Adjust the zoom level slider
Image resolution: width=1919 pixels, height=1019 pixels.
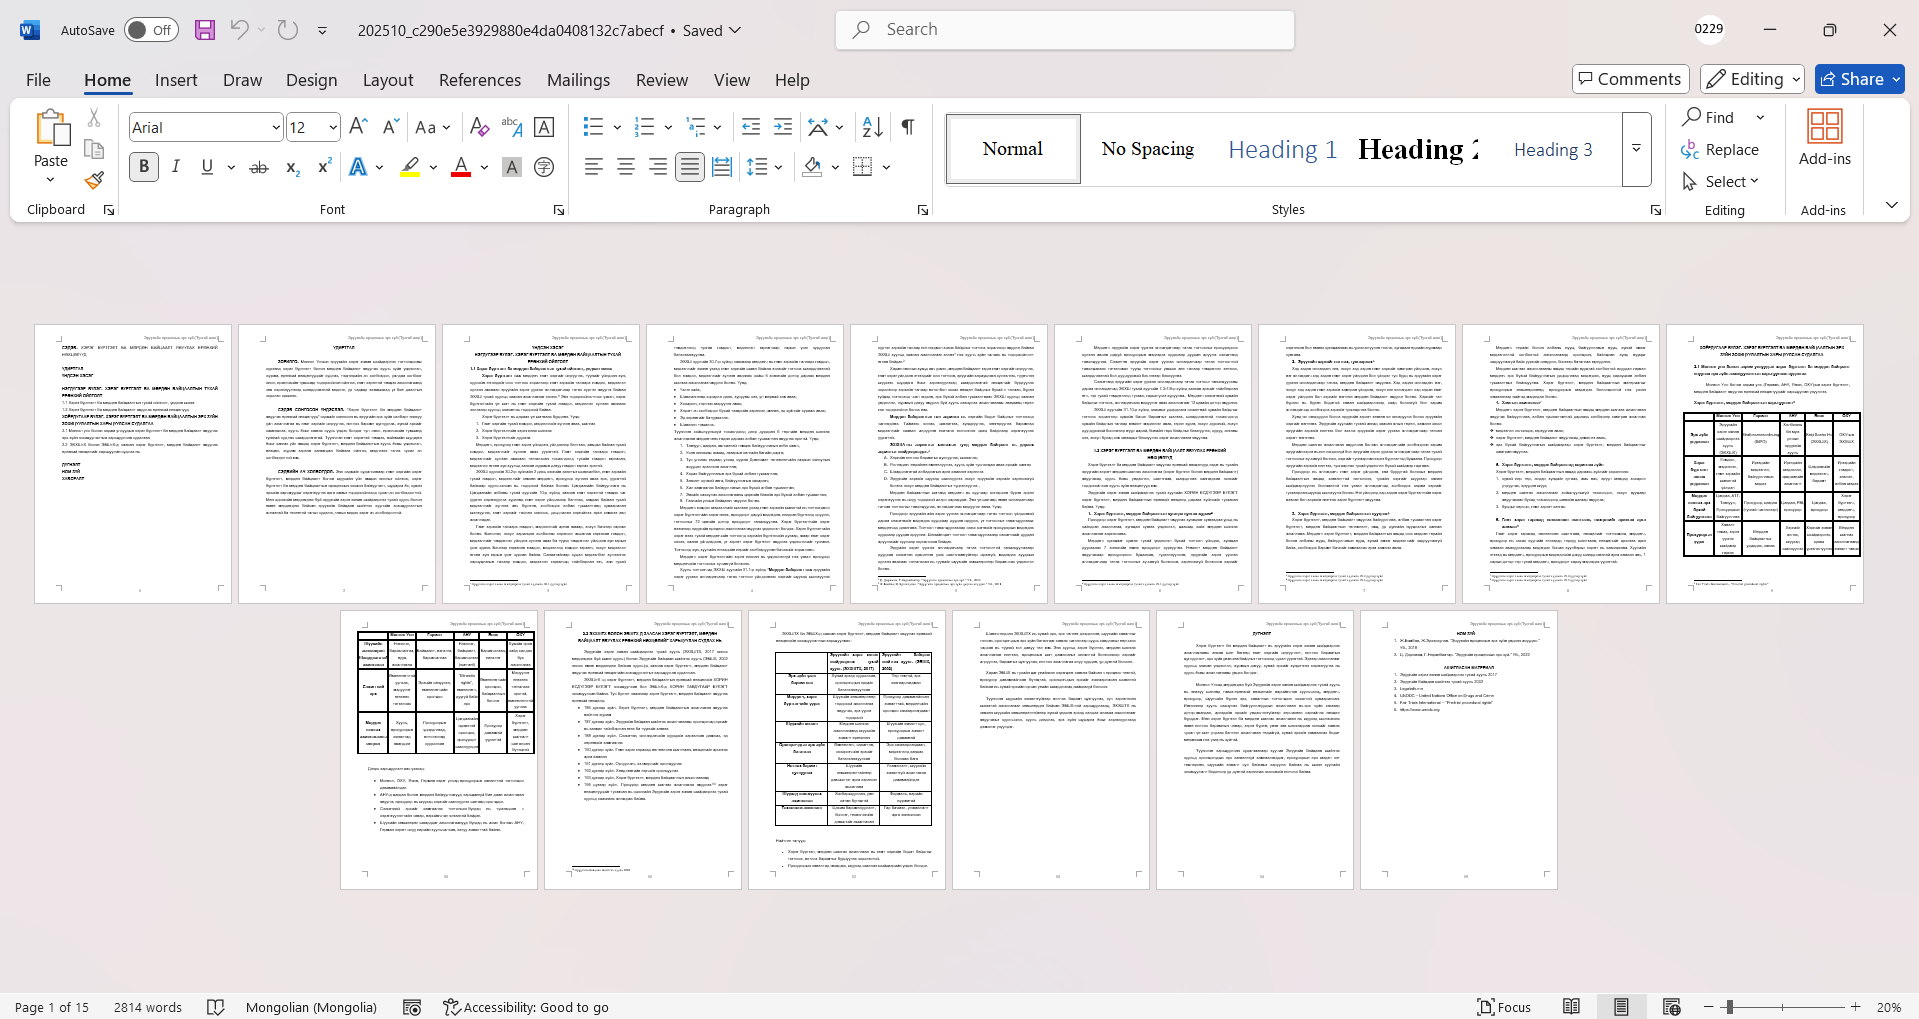(1729, 1007)
